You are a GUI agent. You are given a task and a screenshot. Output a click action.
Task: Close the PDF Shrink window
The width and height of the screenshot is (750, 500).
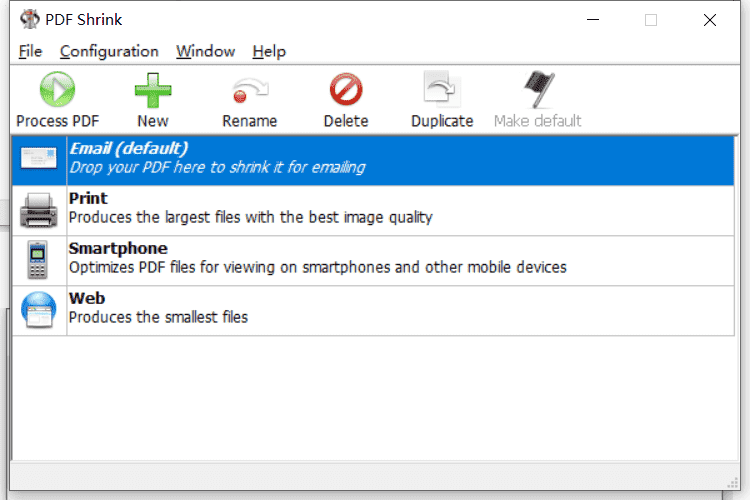[x=710, y=20]
